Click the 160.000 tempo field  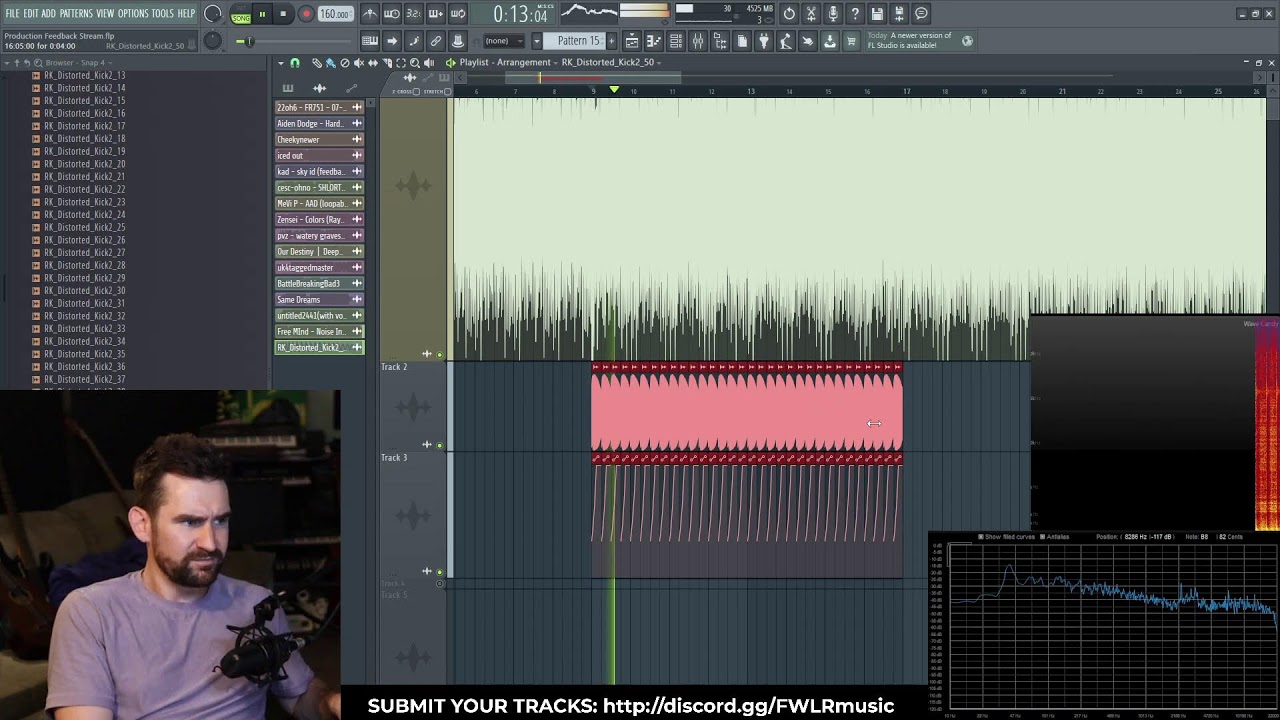click(335, 14)
